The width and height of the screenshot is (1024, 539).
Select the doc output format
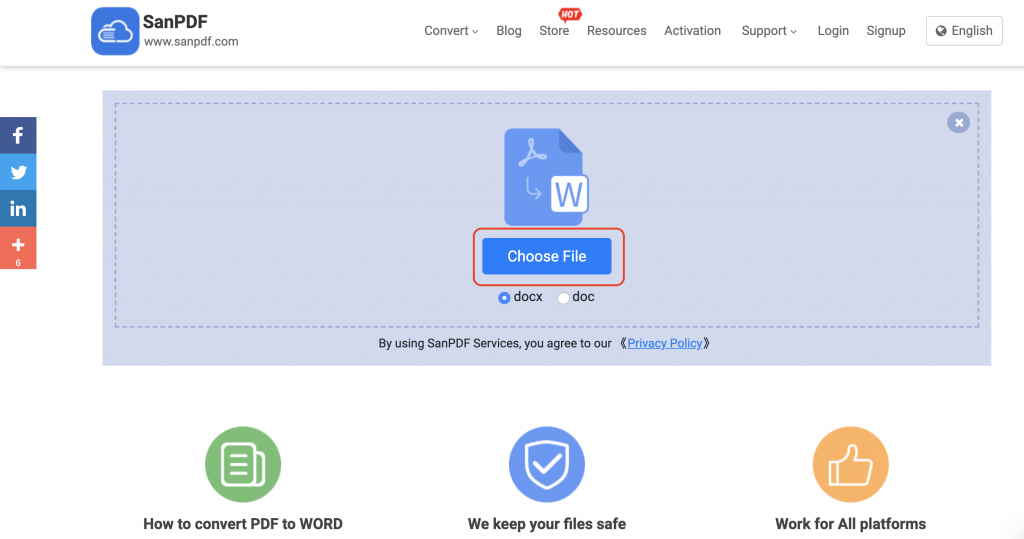tap(563, 298)
